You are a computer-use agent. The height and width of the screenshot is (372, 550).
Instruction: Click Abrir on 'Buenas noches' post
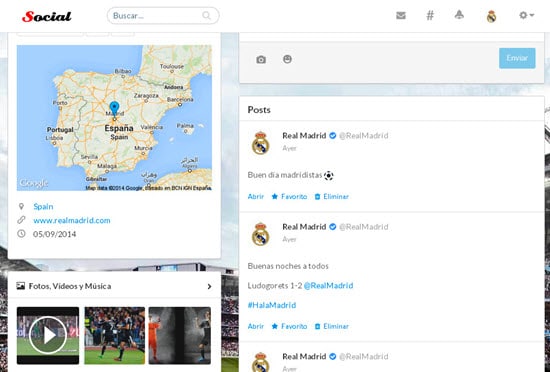point(256,326)
